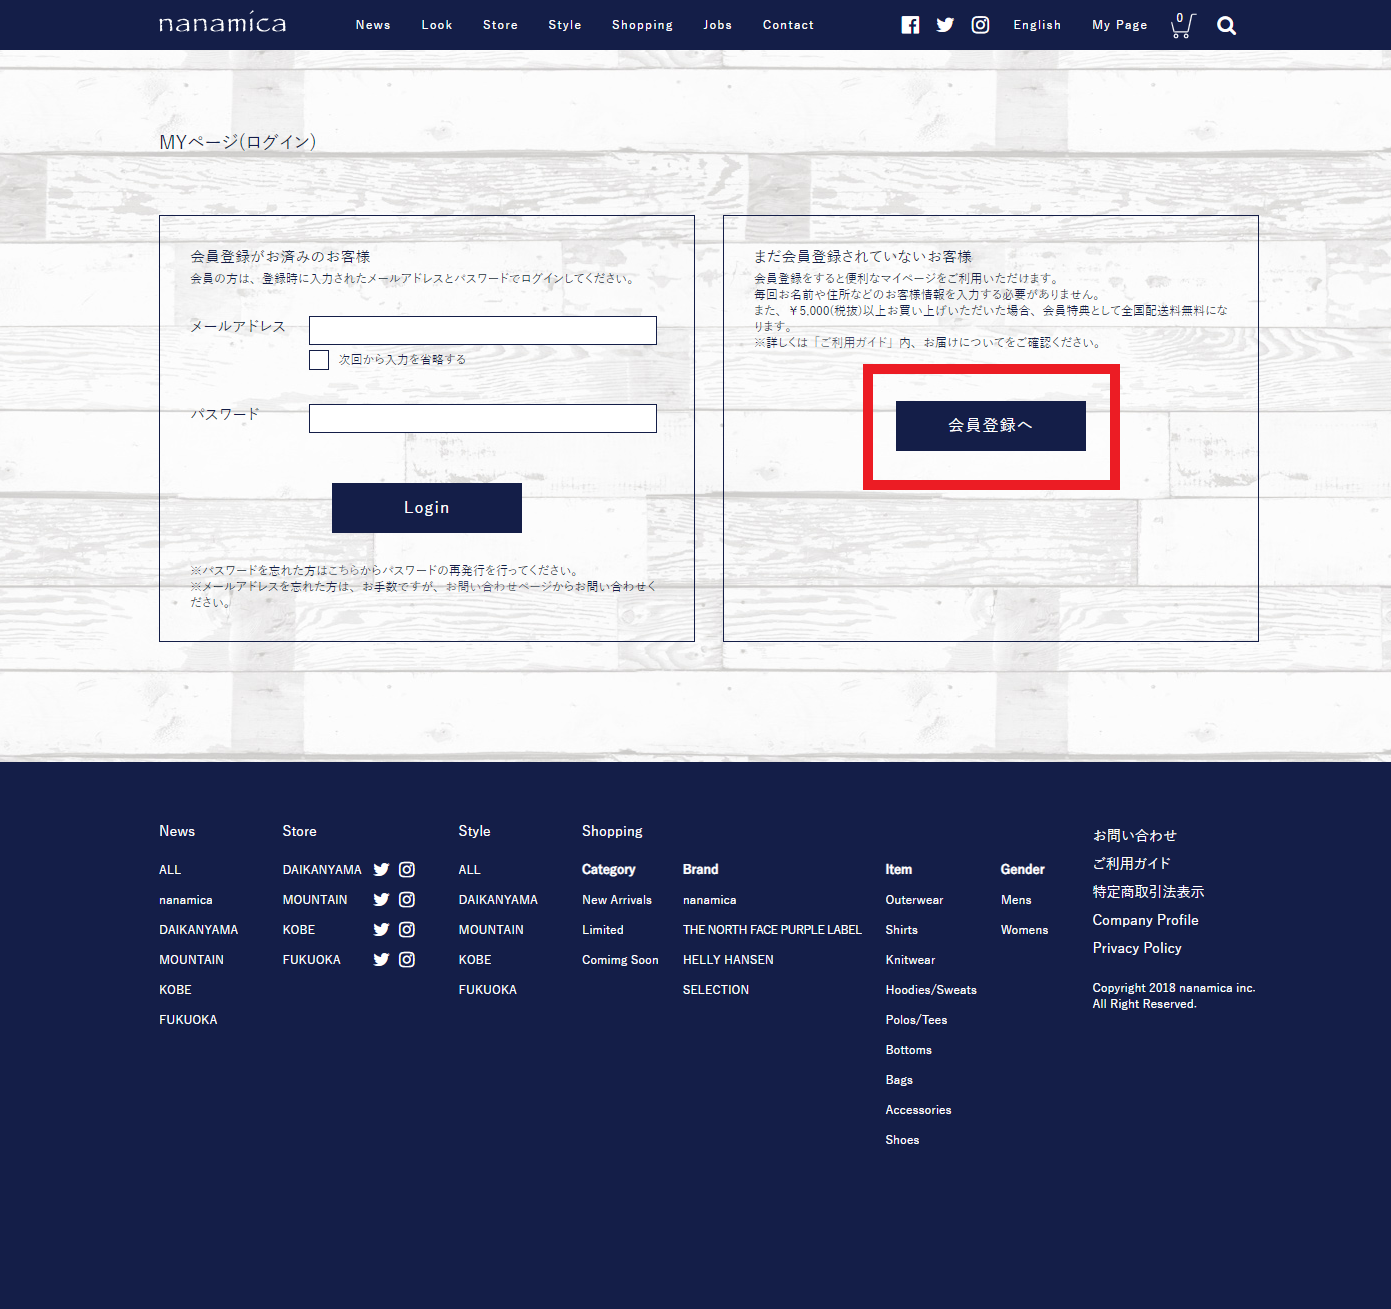The image size is (1391, 1309).
Task: Select My Page in the header
Action: pyautogui.click(x=1119, y=25)
